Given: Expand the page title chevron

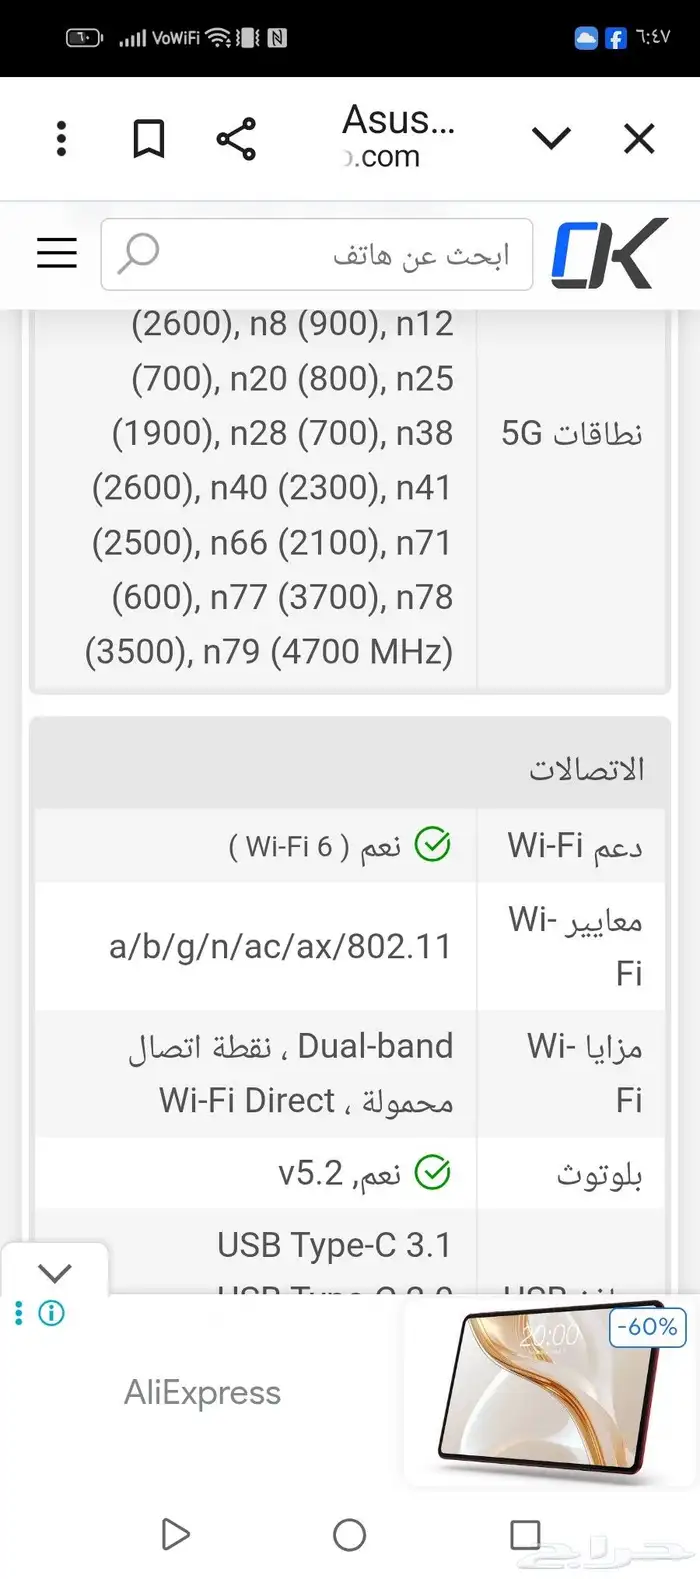Looking at the screenshot, I should (x=552, y=138).
